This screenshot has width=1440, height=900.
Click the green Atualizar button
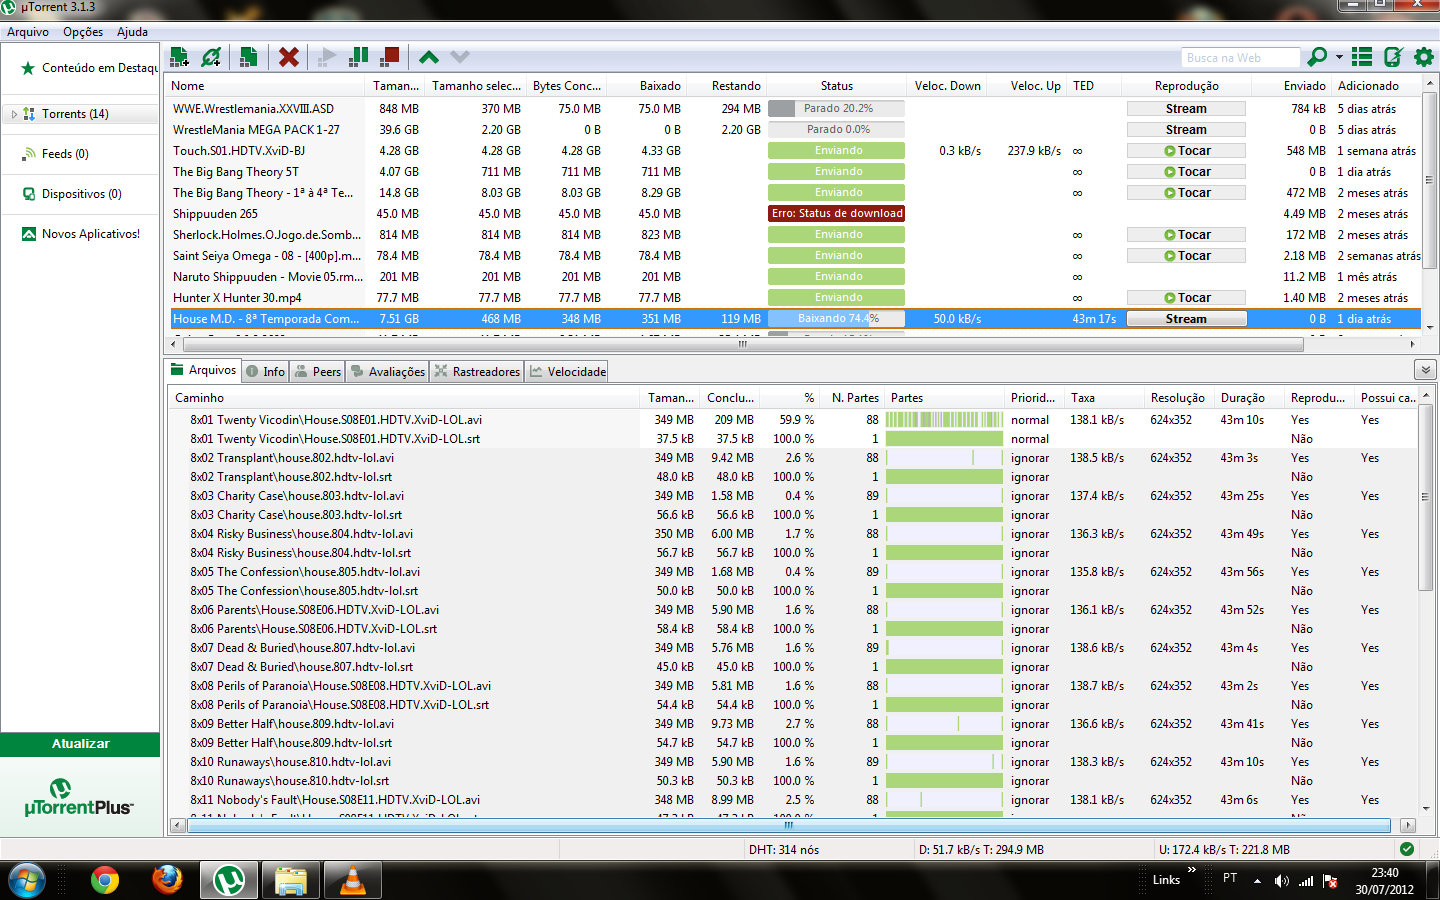80,744
